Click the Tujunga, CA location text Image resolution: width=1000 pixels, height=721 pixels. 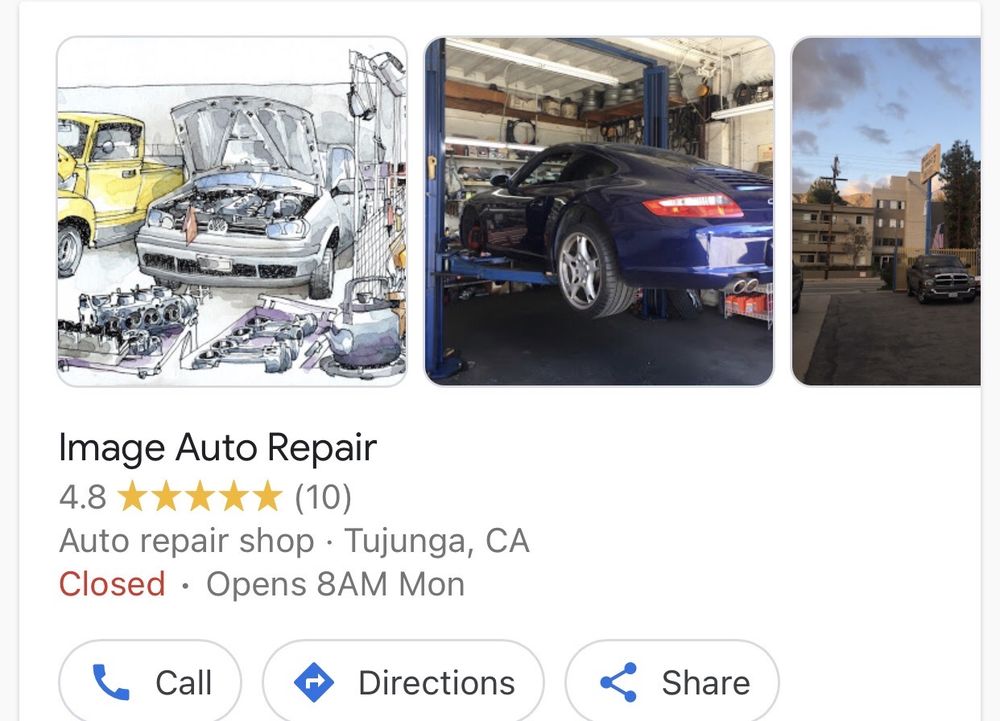click(x=437, y=541)
